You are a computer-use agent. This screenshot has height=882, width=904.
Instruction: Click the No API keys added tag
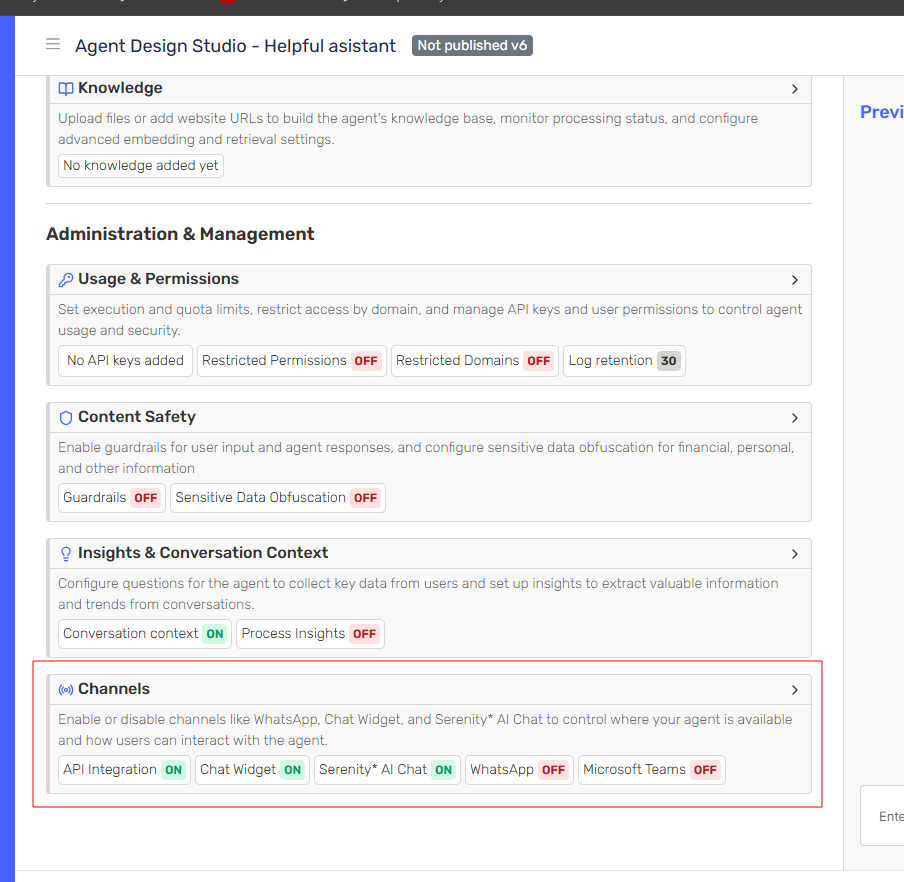point(125,361)
